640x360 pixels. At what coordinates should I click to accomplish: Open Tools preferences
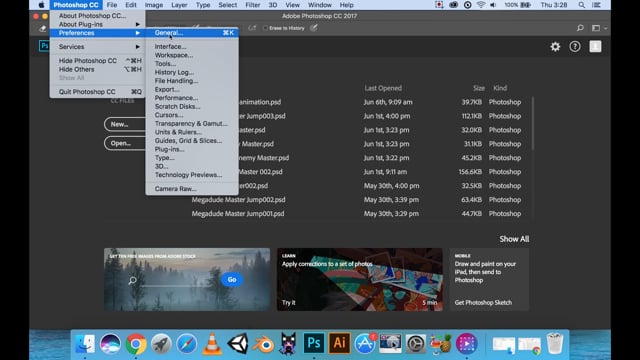point(192,64)
